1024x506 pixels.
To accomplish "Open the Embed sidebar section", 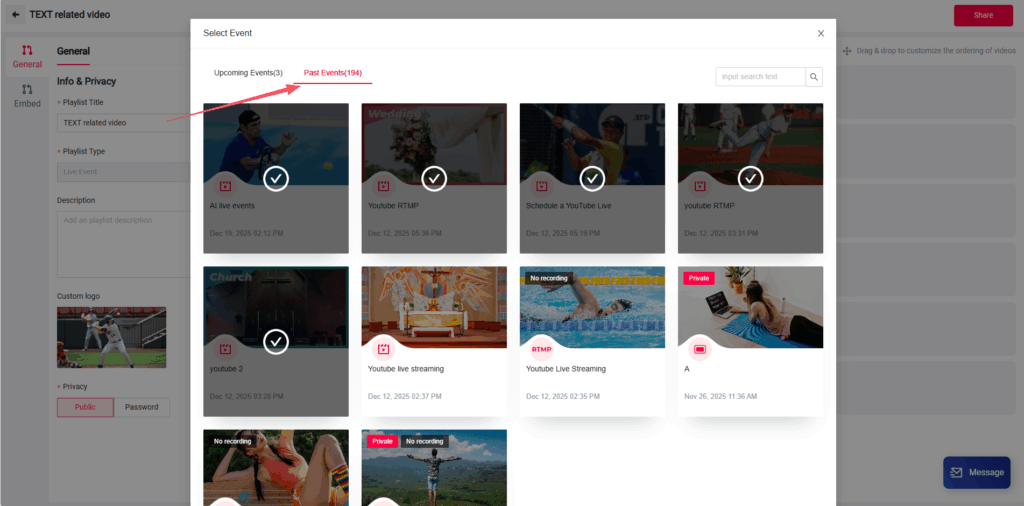I will point(27,96).
